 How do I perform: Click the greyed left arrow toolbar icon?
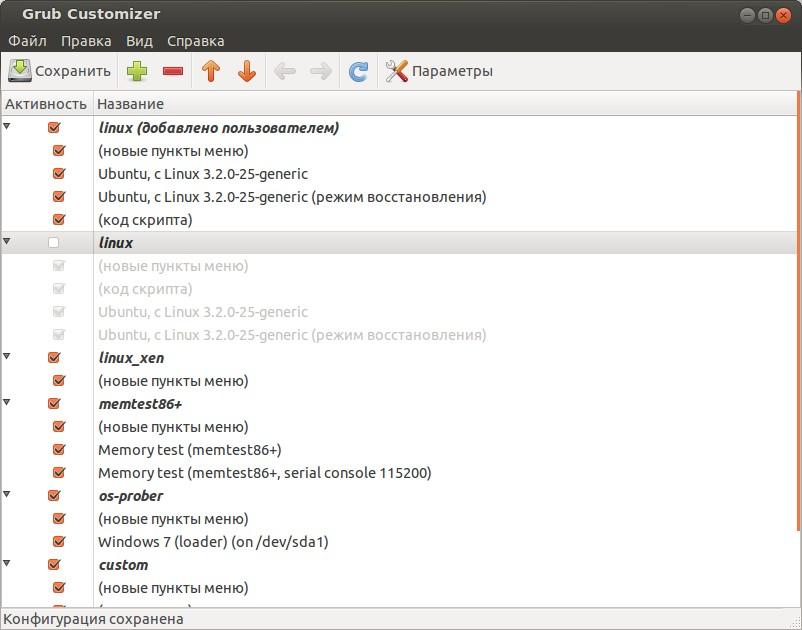click(x=284, y=71)
